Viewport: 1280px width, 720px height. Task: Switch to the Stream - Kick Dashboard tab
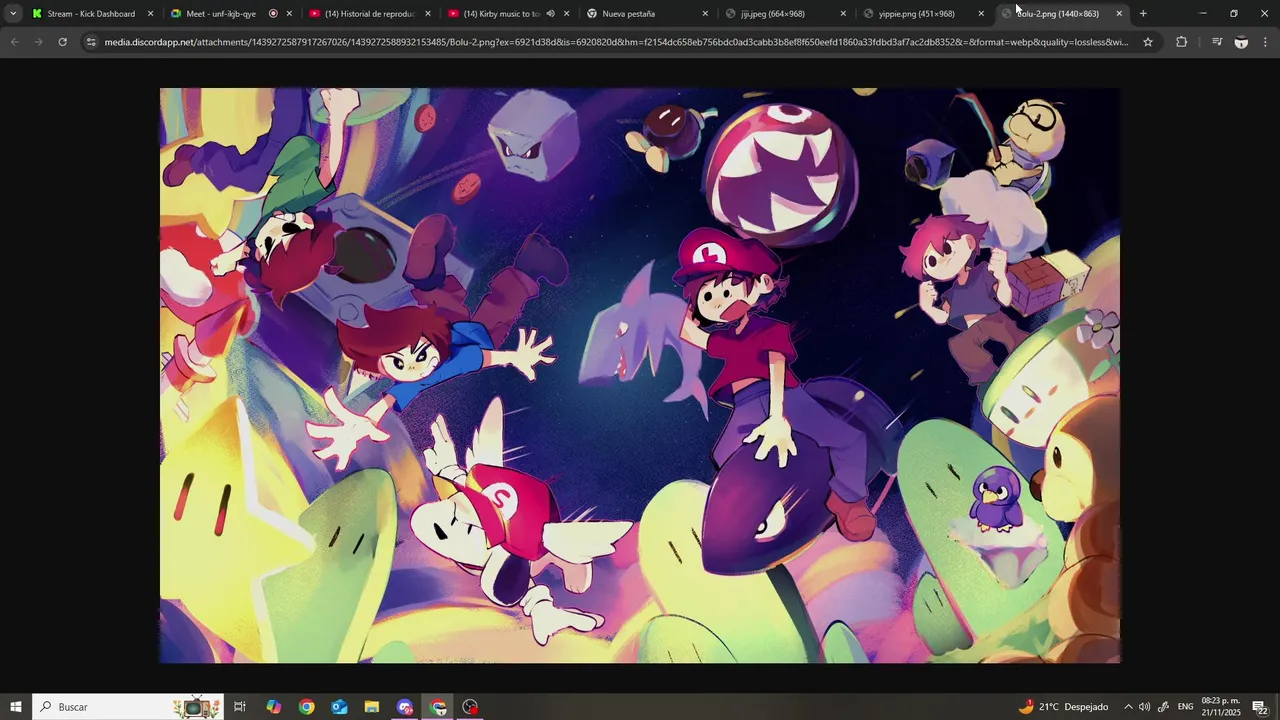[90, 13]
